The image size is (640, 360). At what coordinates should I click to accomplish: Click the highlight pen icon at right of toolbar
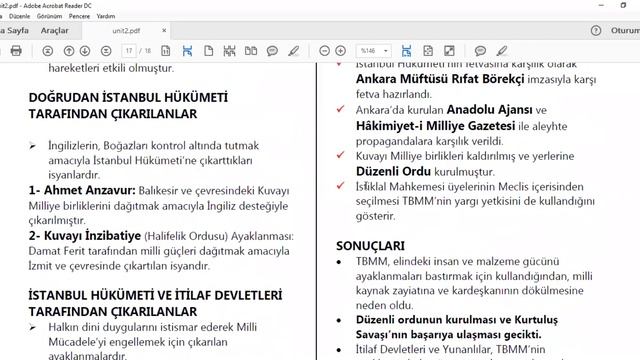pyautogui.click(x=502, y=51)
